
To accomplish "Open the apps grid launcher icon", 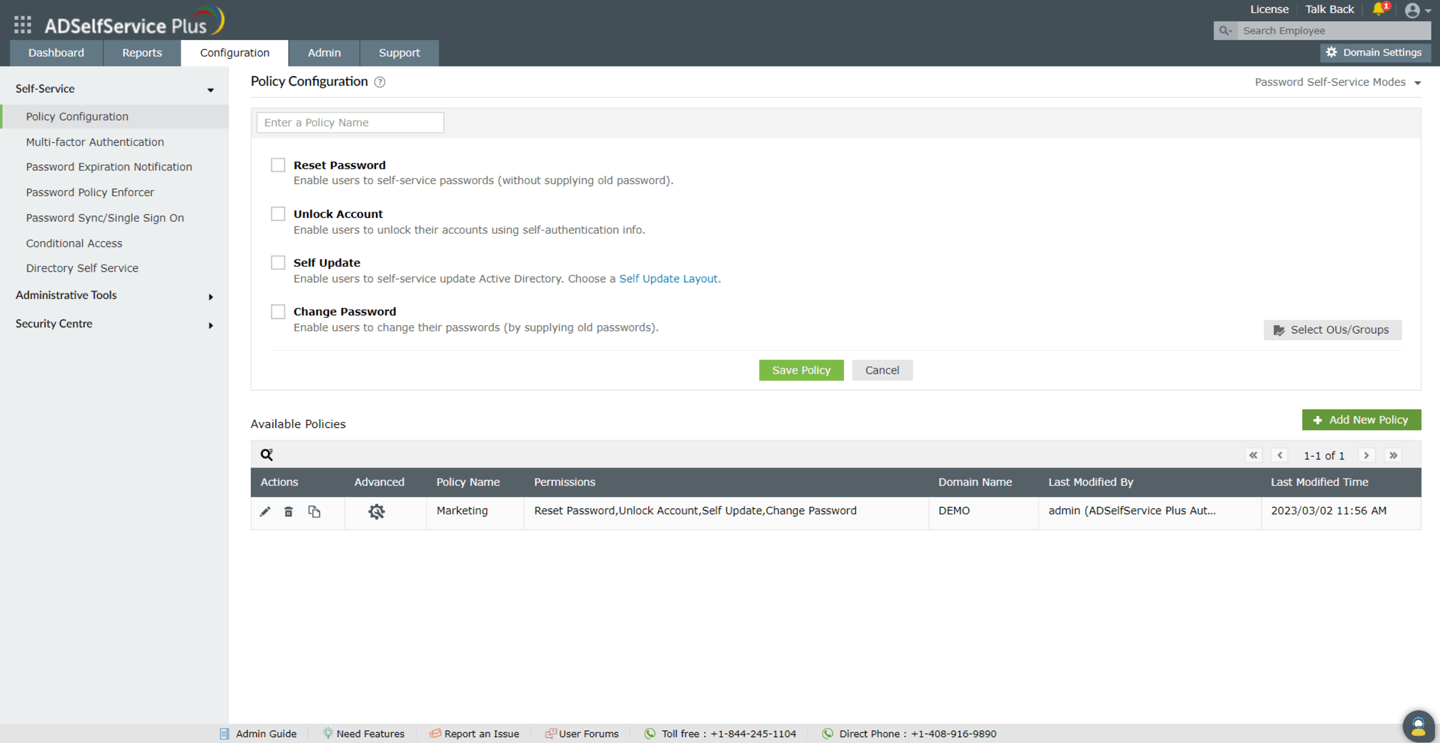I will coord(22,24).
